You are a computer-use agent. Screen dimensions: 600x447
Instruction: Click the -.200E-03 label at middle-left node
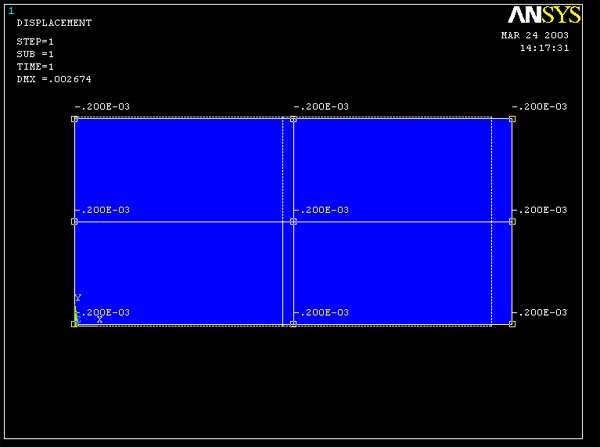click(x=102, y=210)
